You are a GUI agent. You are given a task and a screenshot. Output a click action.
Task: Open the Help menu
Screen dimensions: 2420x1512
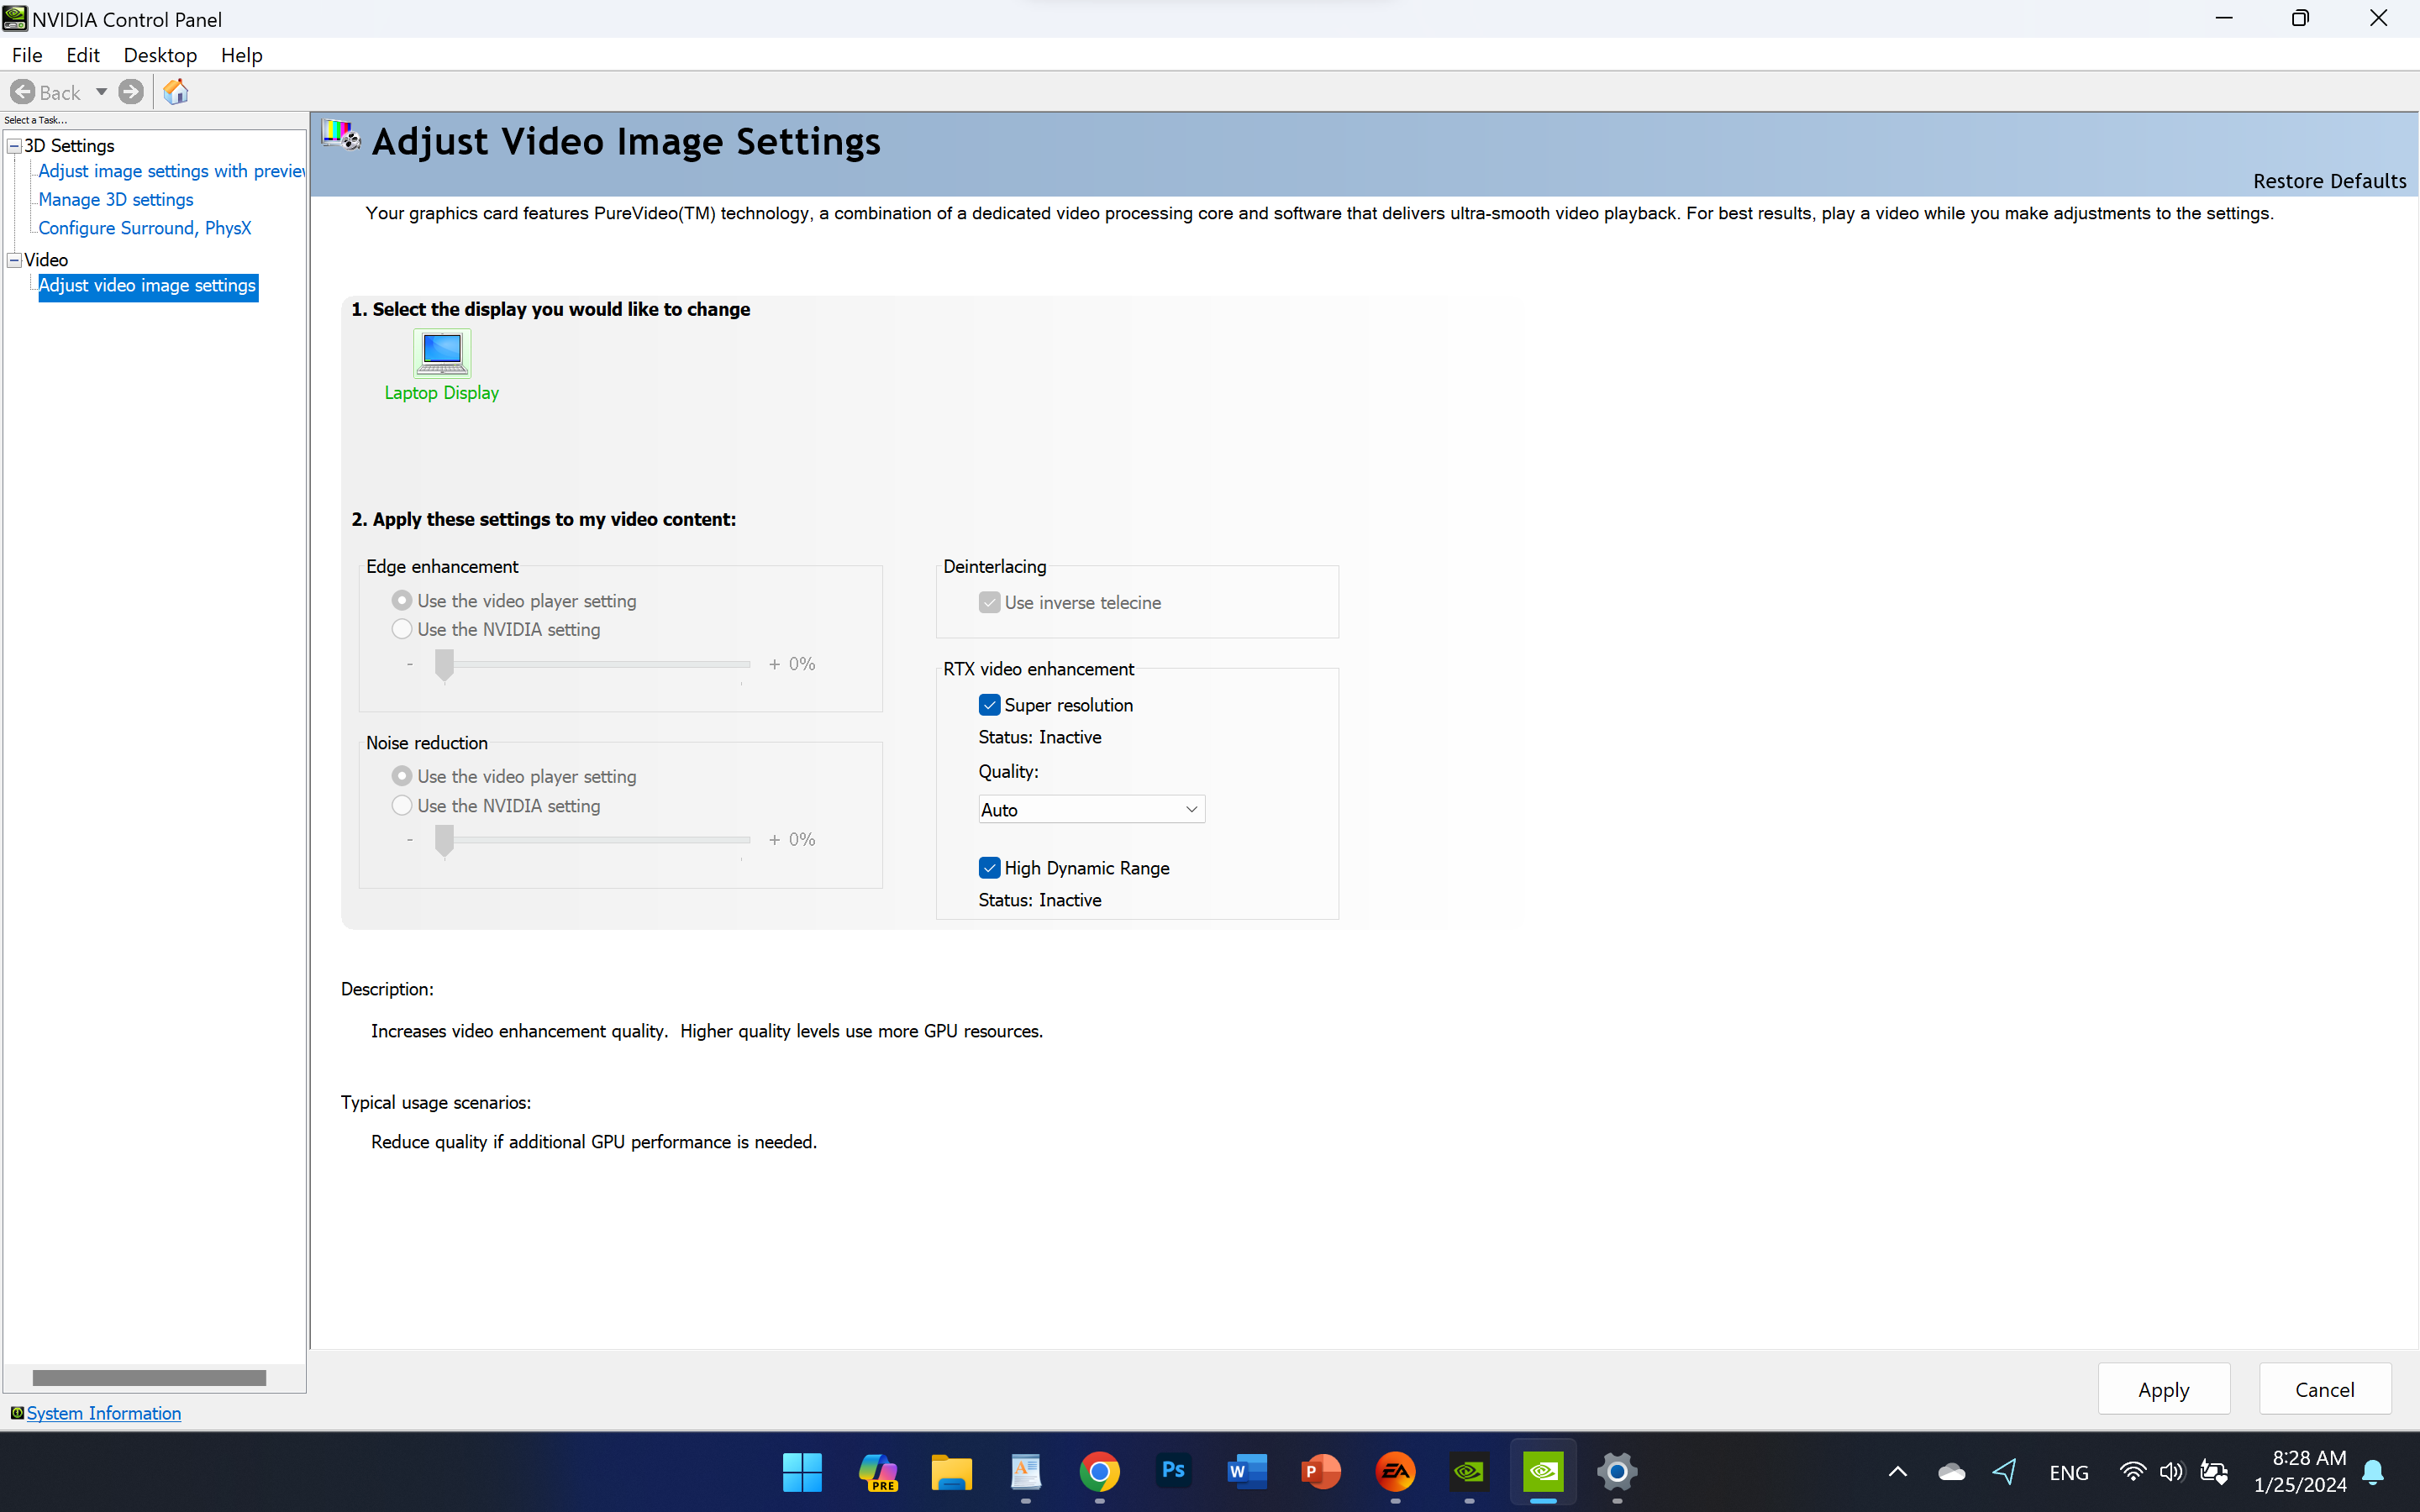point(241,55)
